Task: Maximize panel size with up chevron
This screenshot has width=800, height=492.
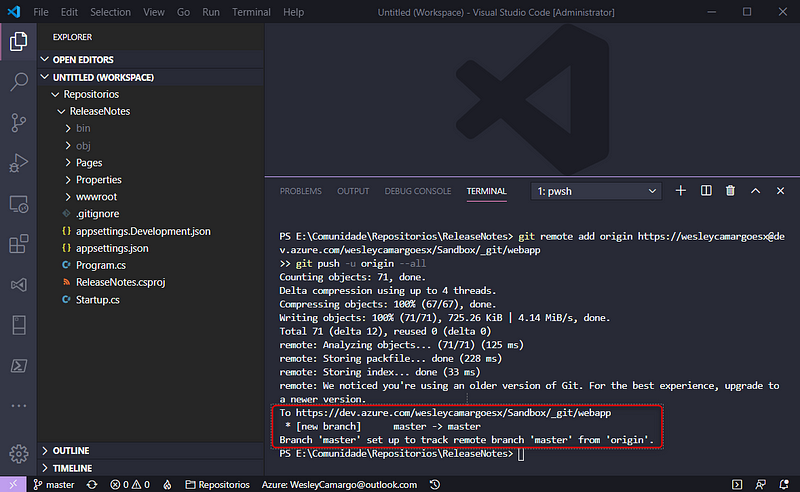Action: coord(755,190)
